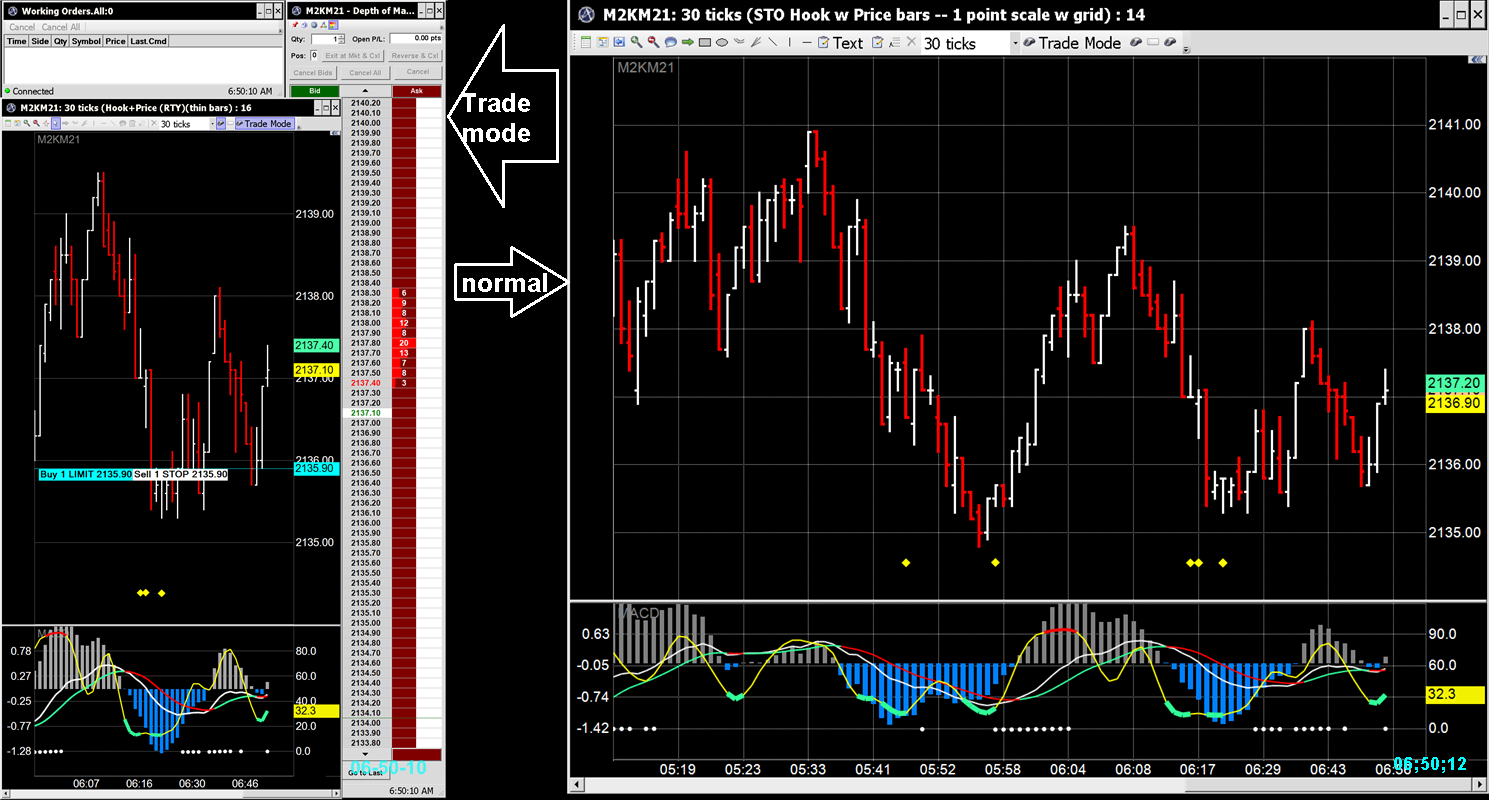The width and height of the screenshot is (1489, 800).
Task: Click Cancel in the Working Orders toolbar
Action: [22, 27]
